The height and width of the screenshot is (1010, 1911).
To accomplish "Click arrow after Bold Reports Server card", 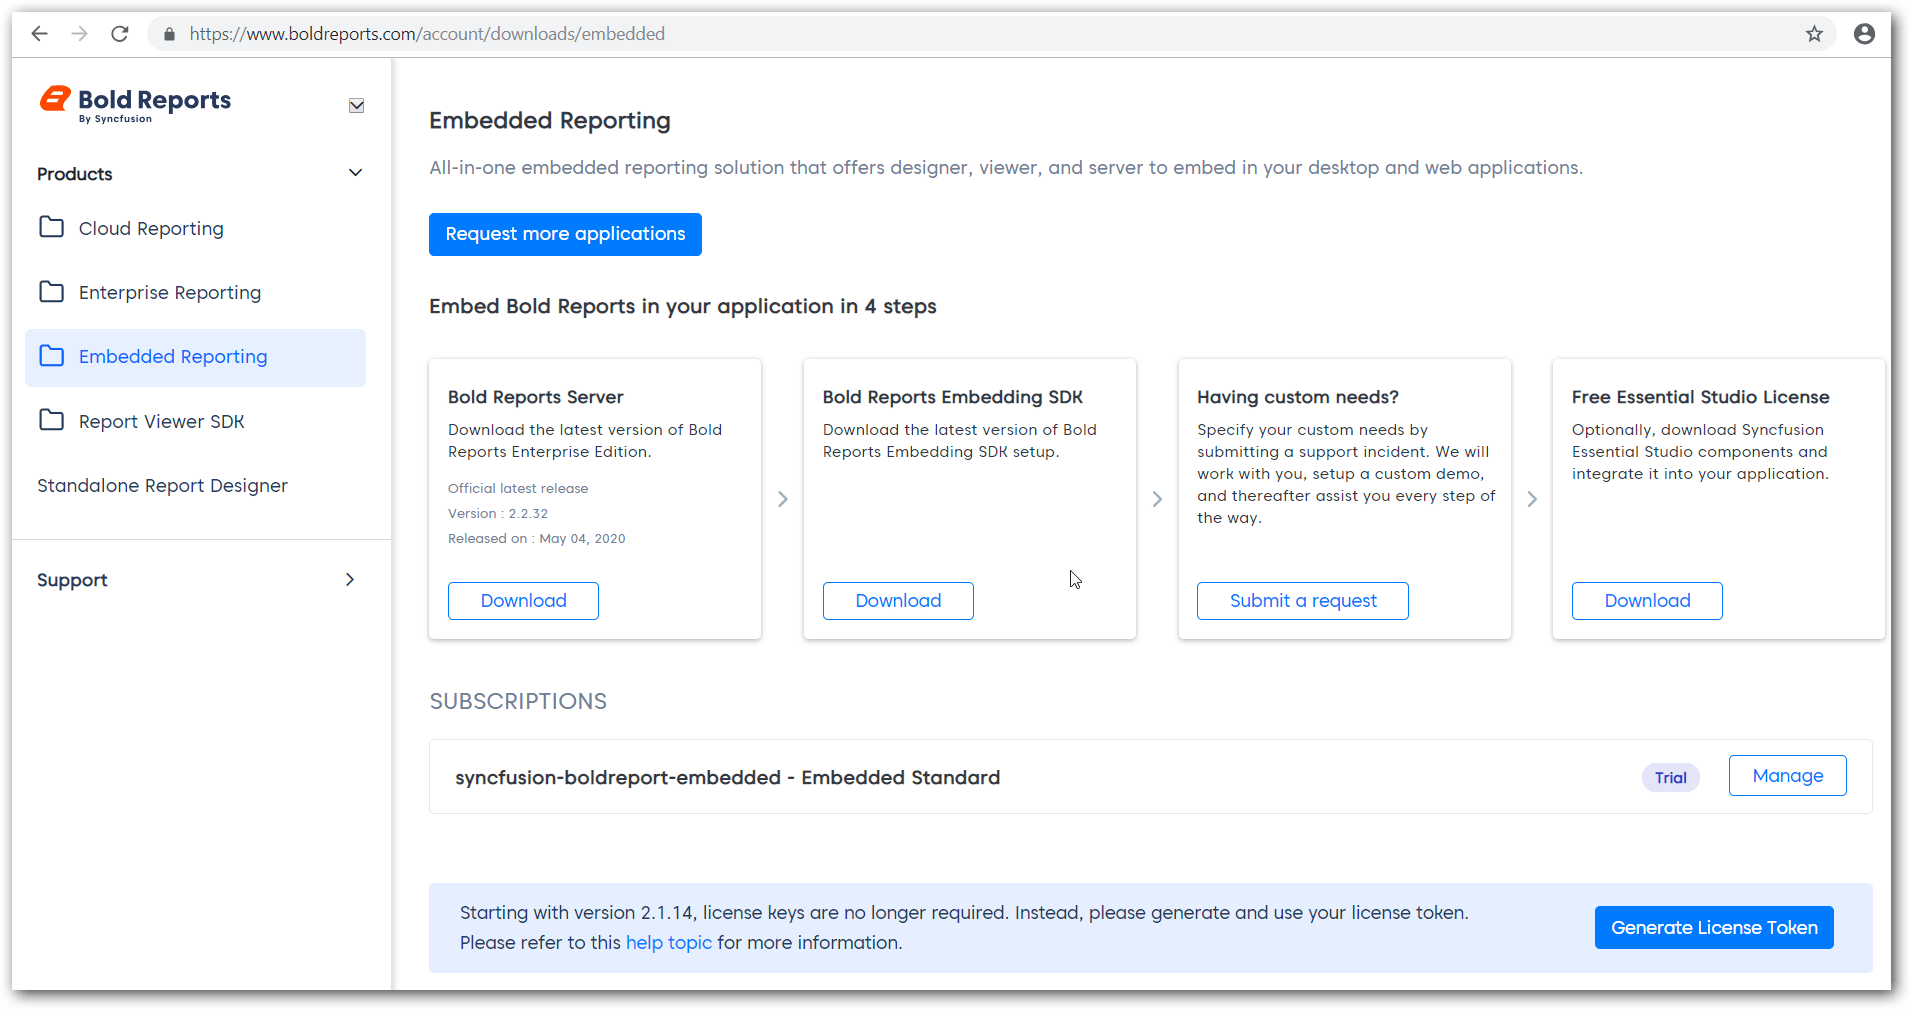I will 783,499.
